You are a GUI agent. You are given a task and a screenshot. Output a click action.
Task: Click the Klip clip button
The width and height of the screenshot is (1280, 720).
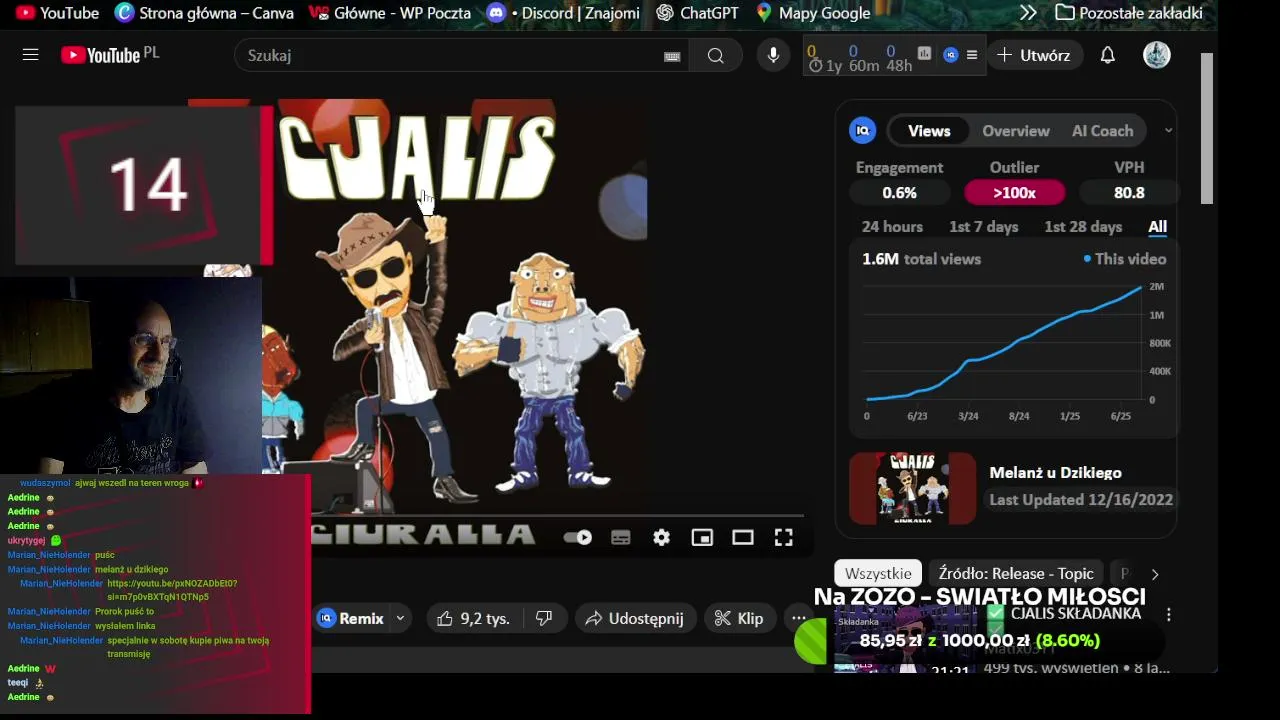[x=739, y=619]
